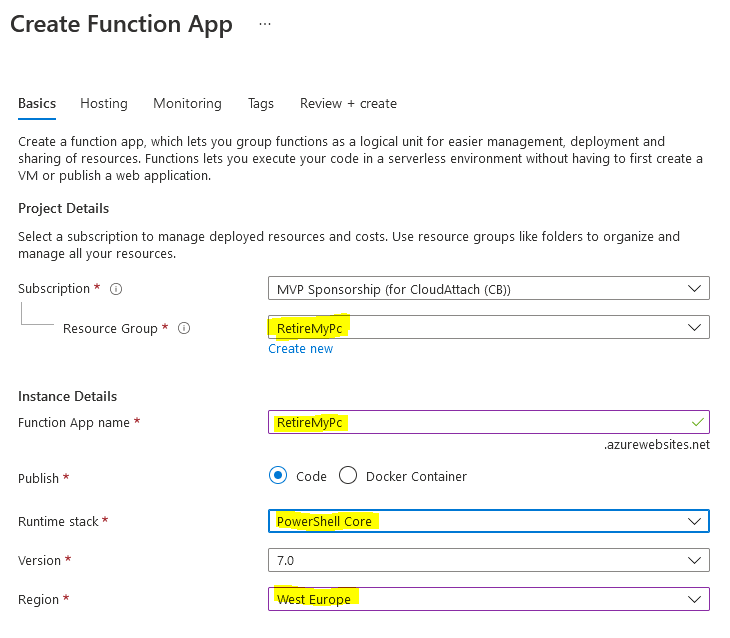Switch to the Tags tab
This screenshot has width=730, height=638.
261,103
